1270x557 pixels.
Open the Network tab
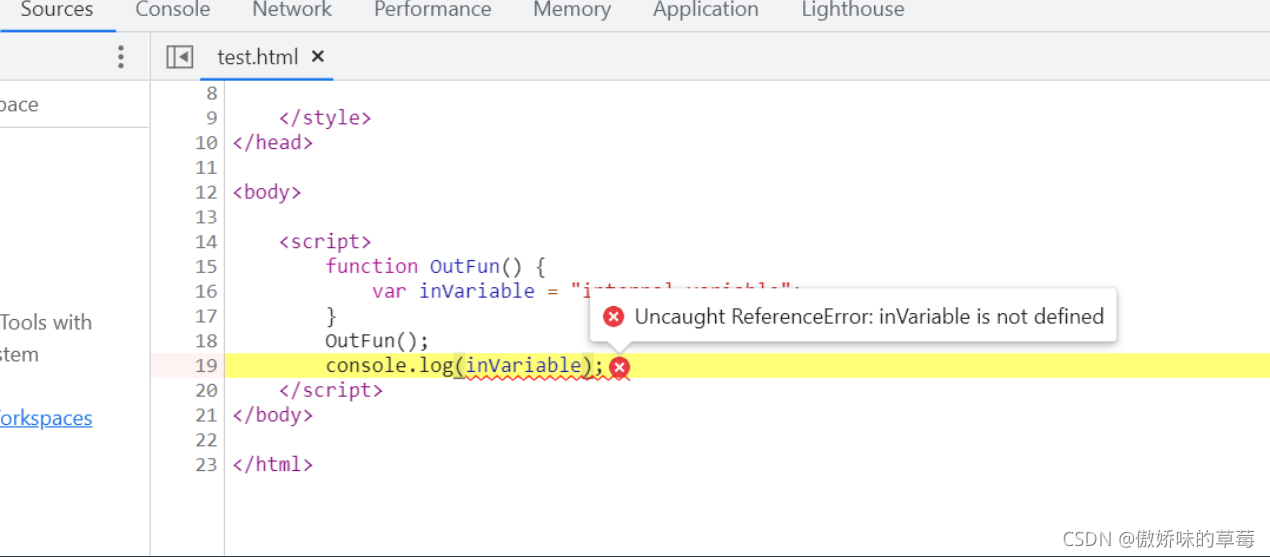tap(292, 10)
